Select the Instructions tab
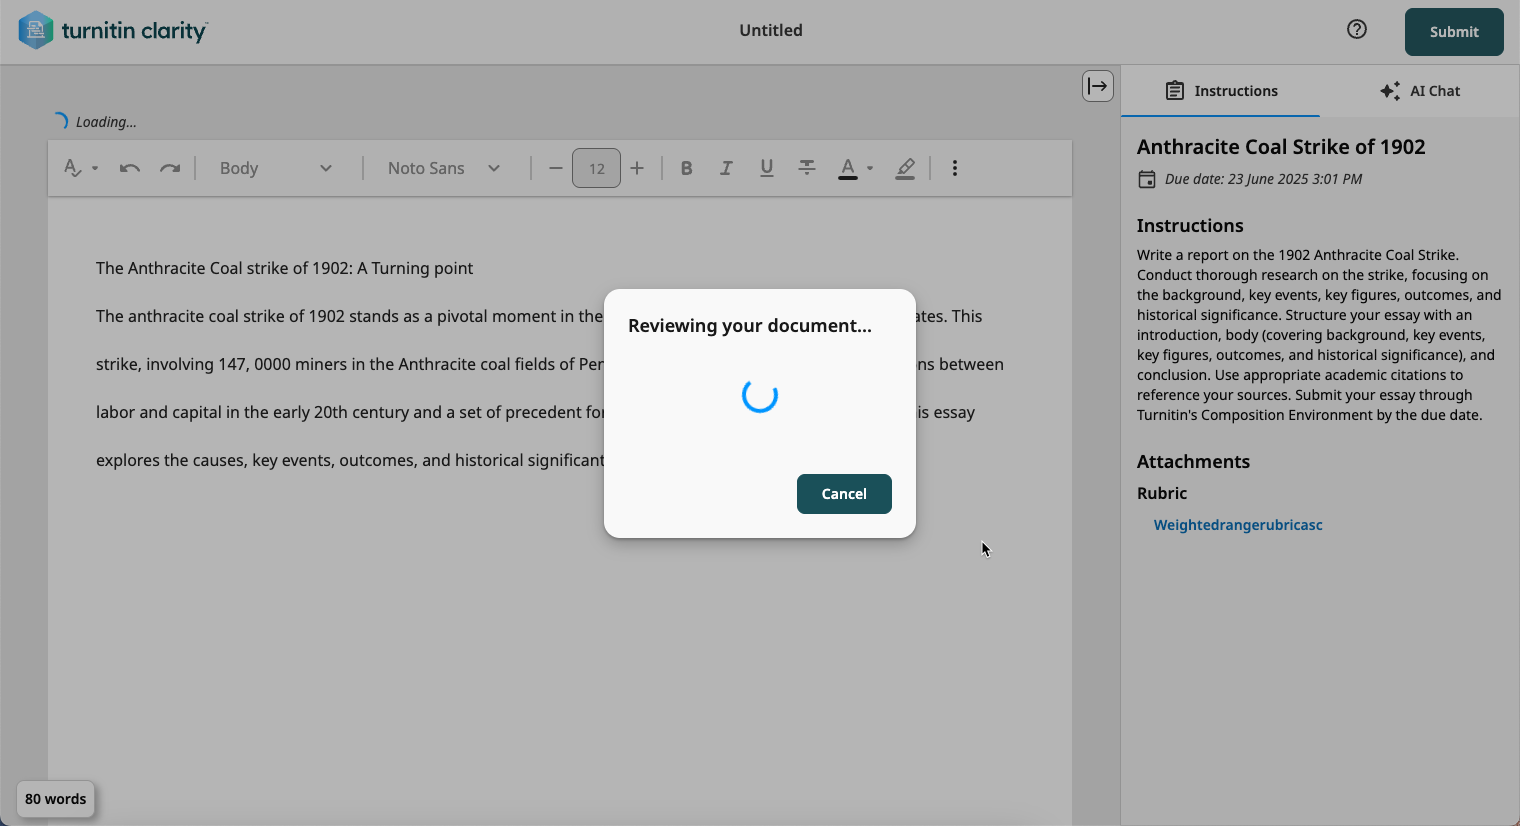1520x826 pixels. (x=1221, y=91)
